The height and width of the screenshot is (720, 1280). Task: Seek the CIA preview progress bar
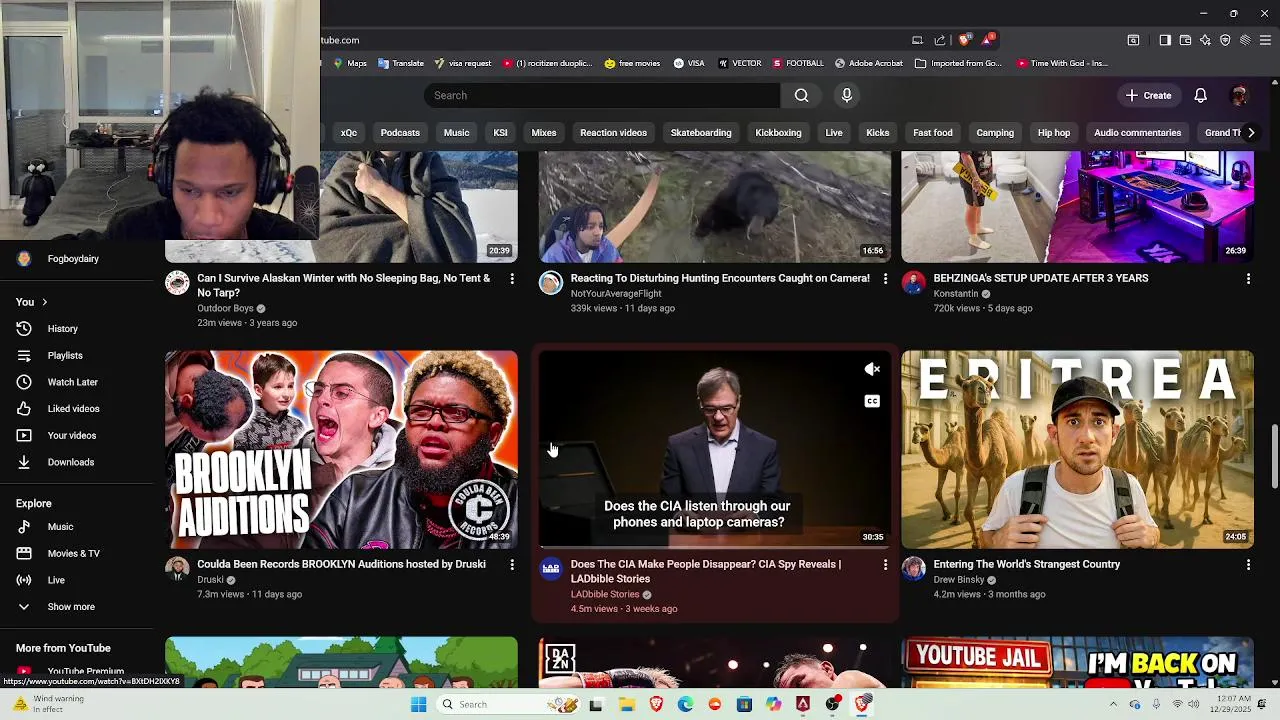click(715, 548)
